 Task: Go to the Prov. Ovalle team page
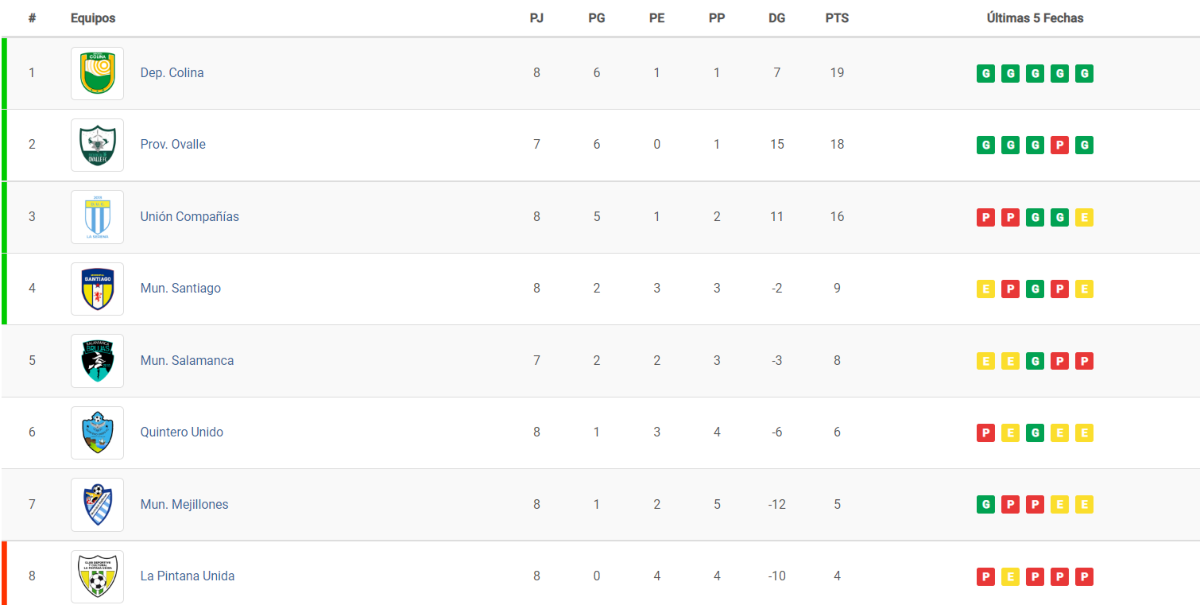pos(173,145)
